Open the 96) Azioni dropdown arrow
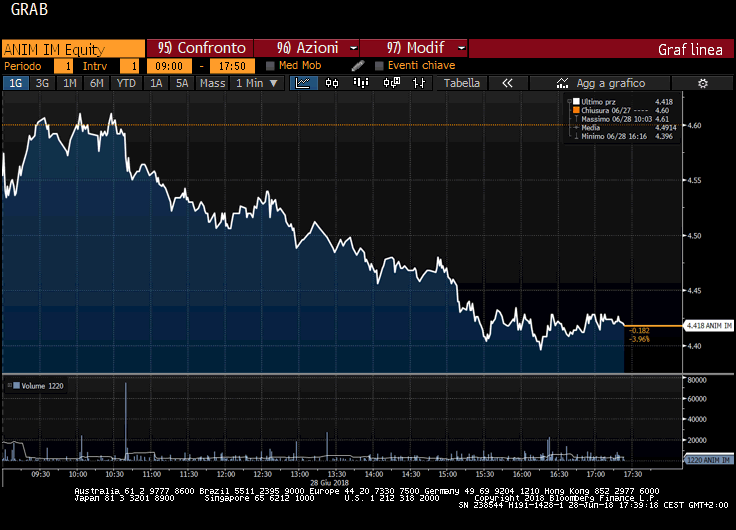 354,48
